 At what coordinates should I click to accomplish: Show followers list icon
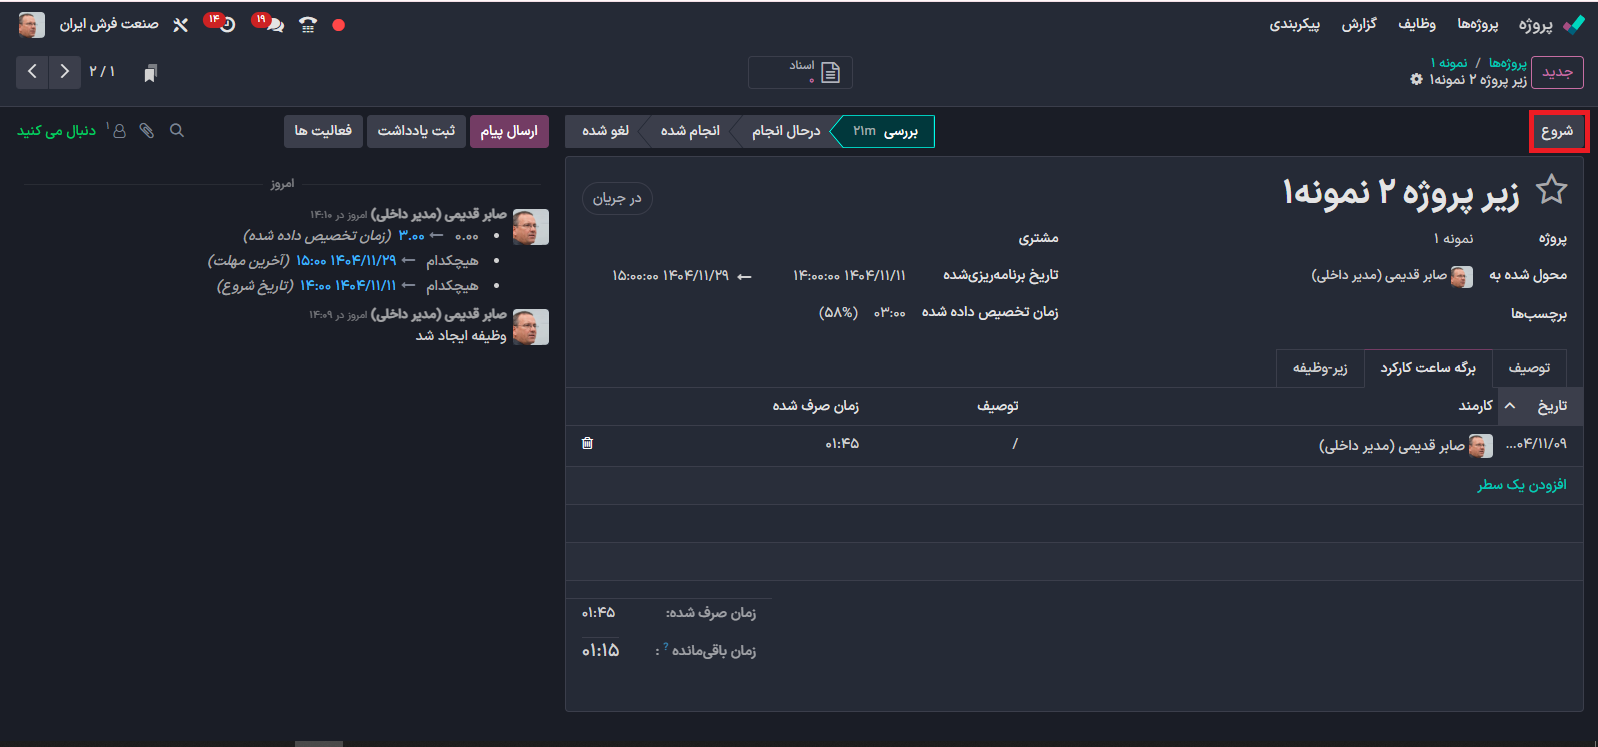(x=119, y=131)
